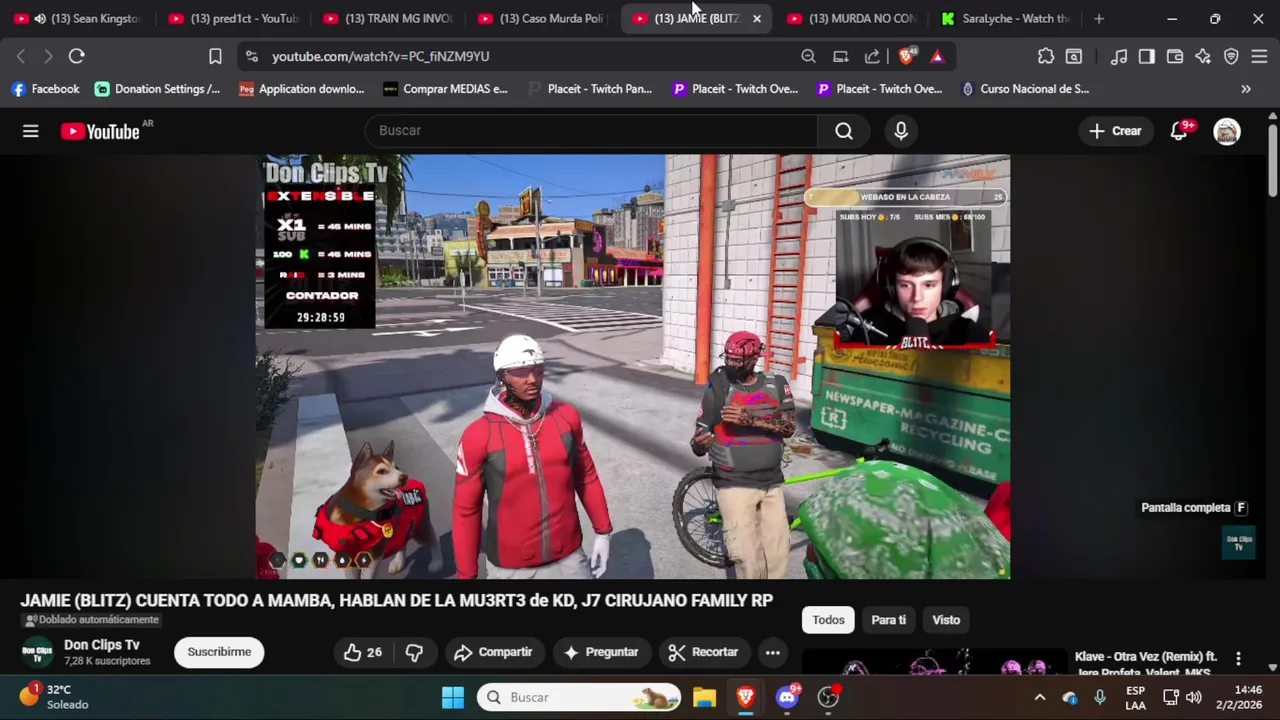Open the YouTube guide hamburger menu
Image resolution: width=1280 pixels, height=720 pixels.
31,131
